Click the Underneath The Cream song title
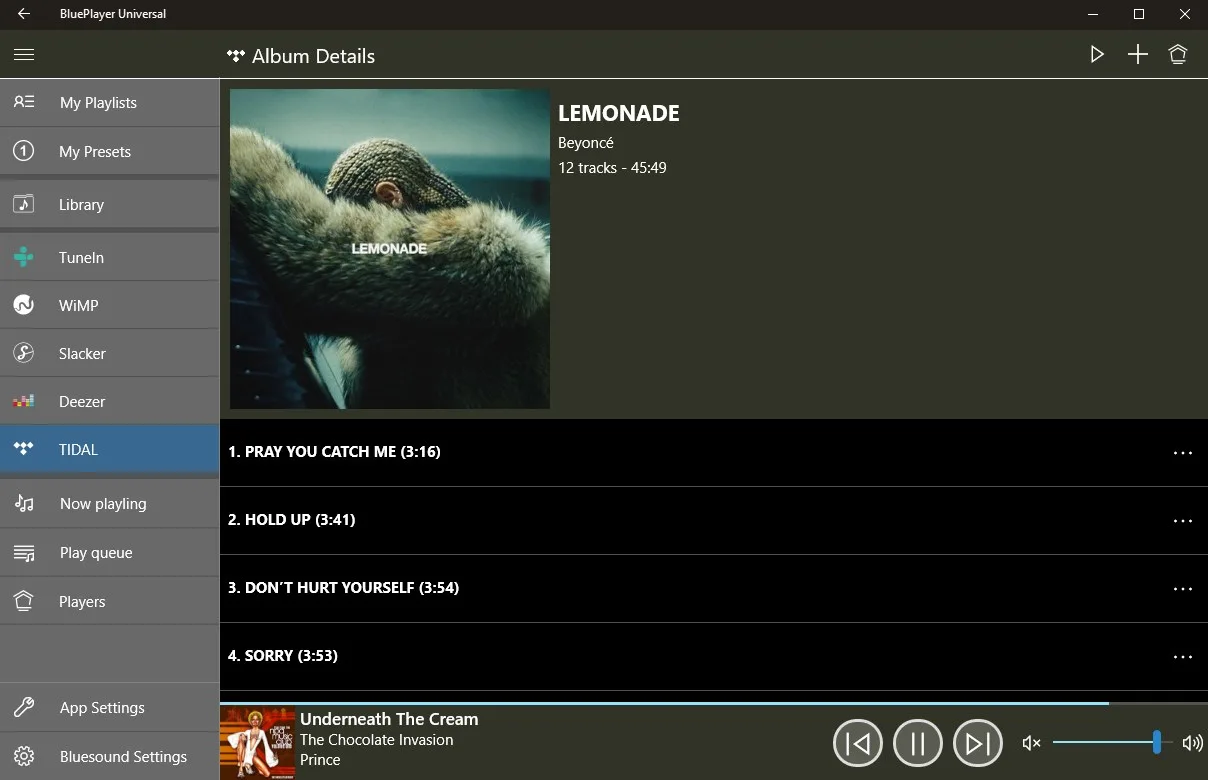Viewport: 1208px width, 780px height. 389,719
